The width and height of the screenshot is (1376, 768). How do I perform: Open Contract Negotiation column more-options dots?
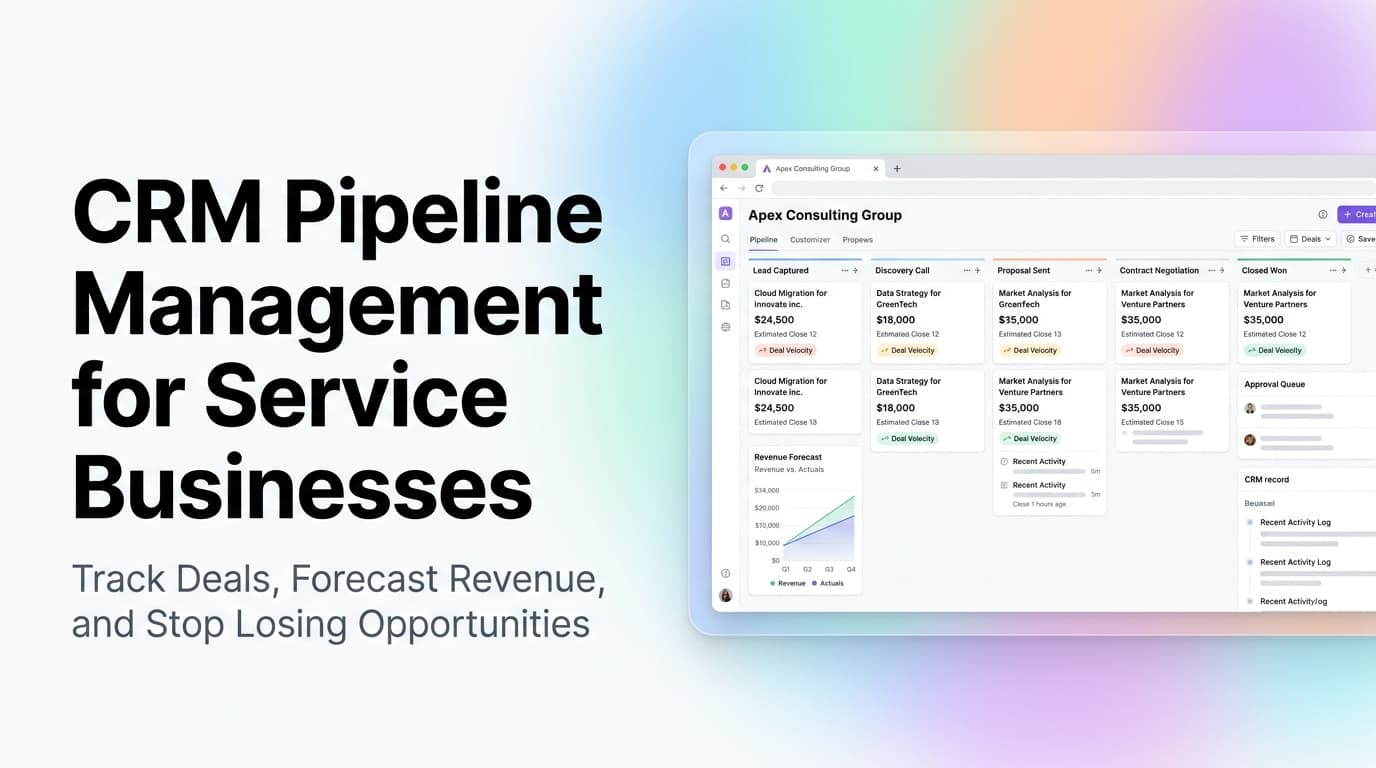point(1212,271)
